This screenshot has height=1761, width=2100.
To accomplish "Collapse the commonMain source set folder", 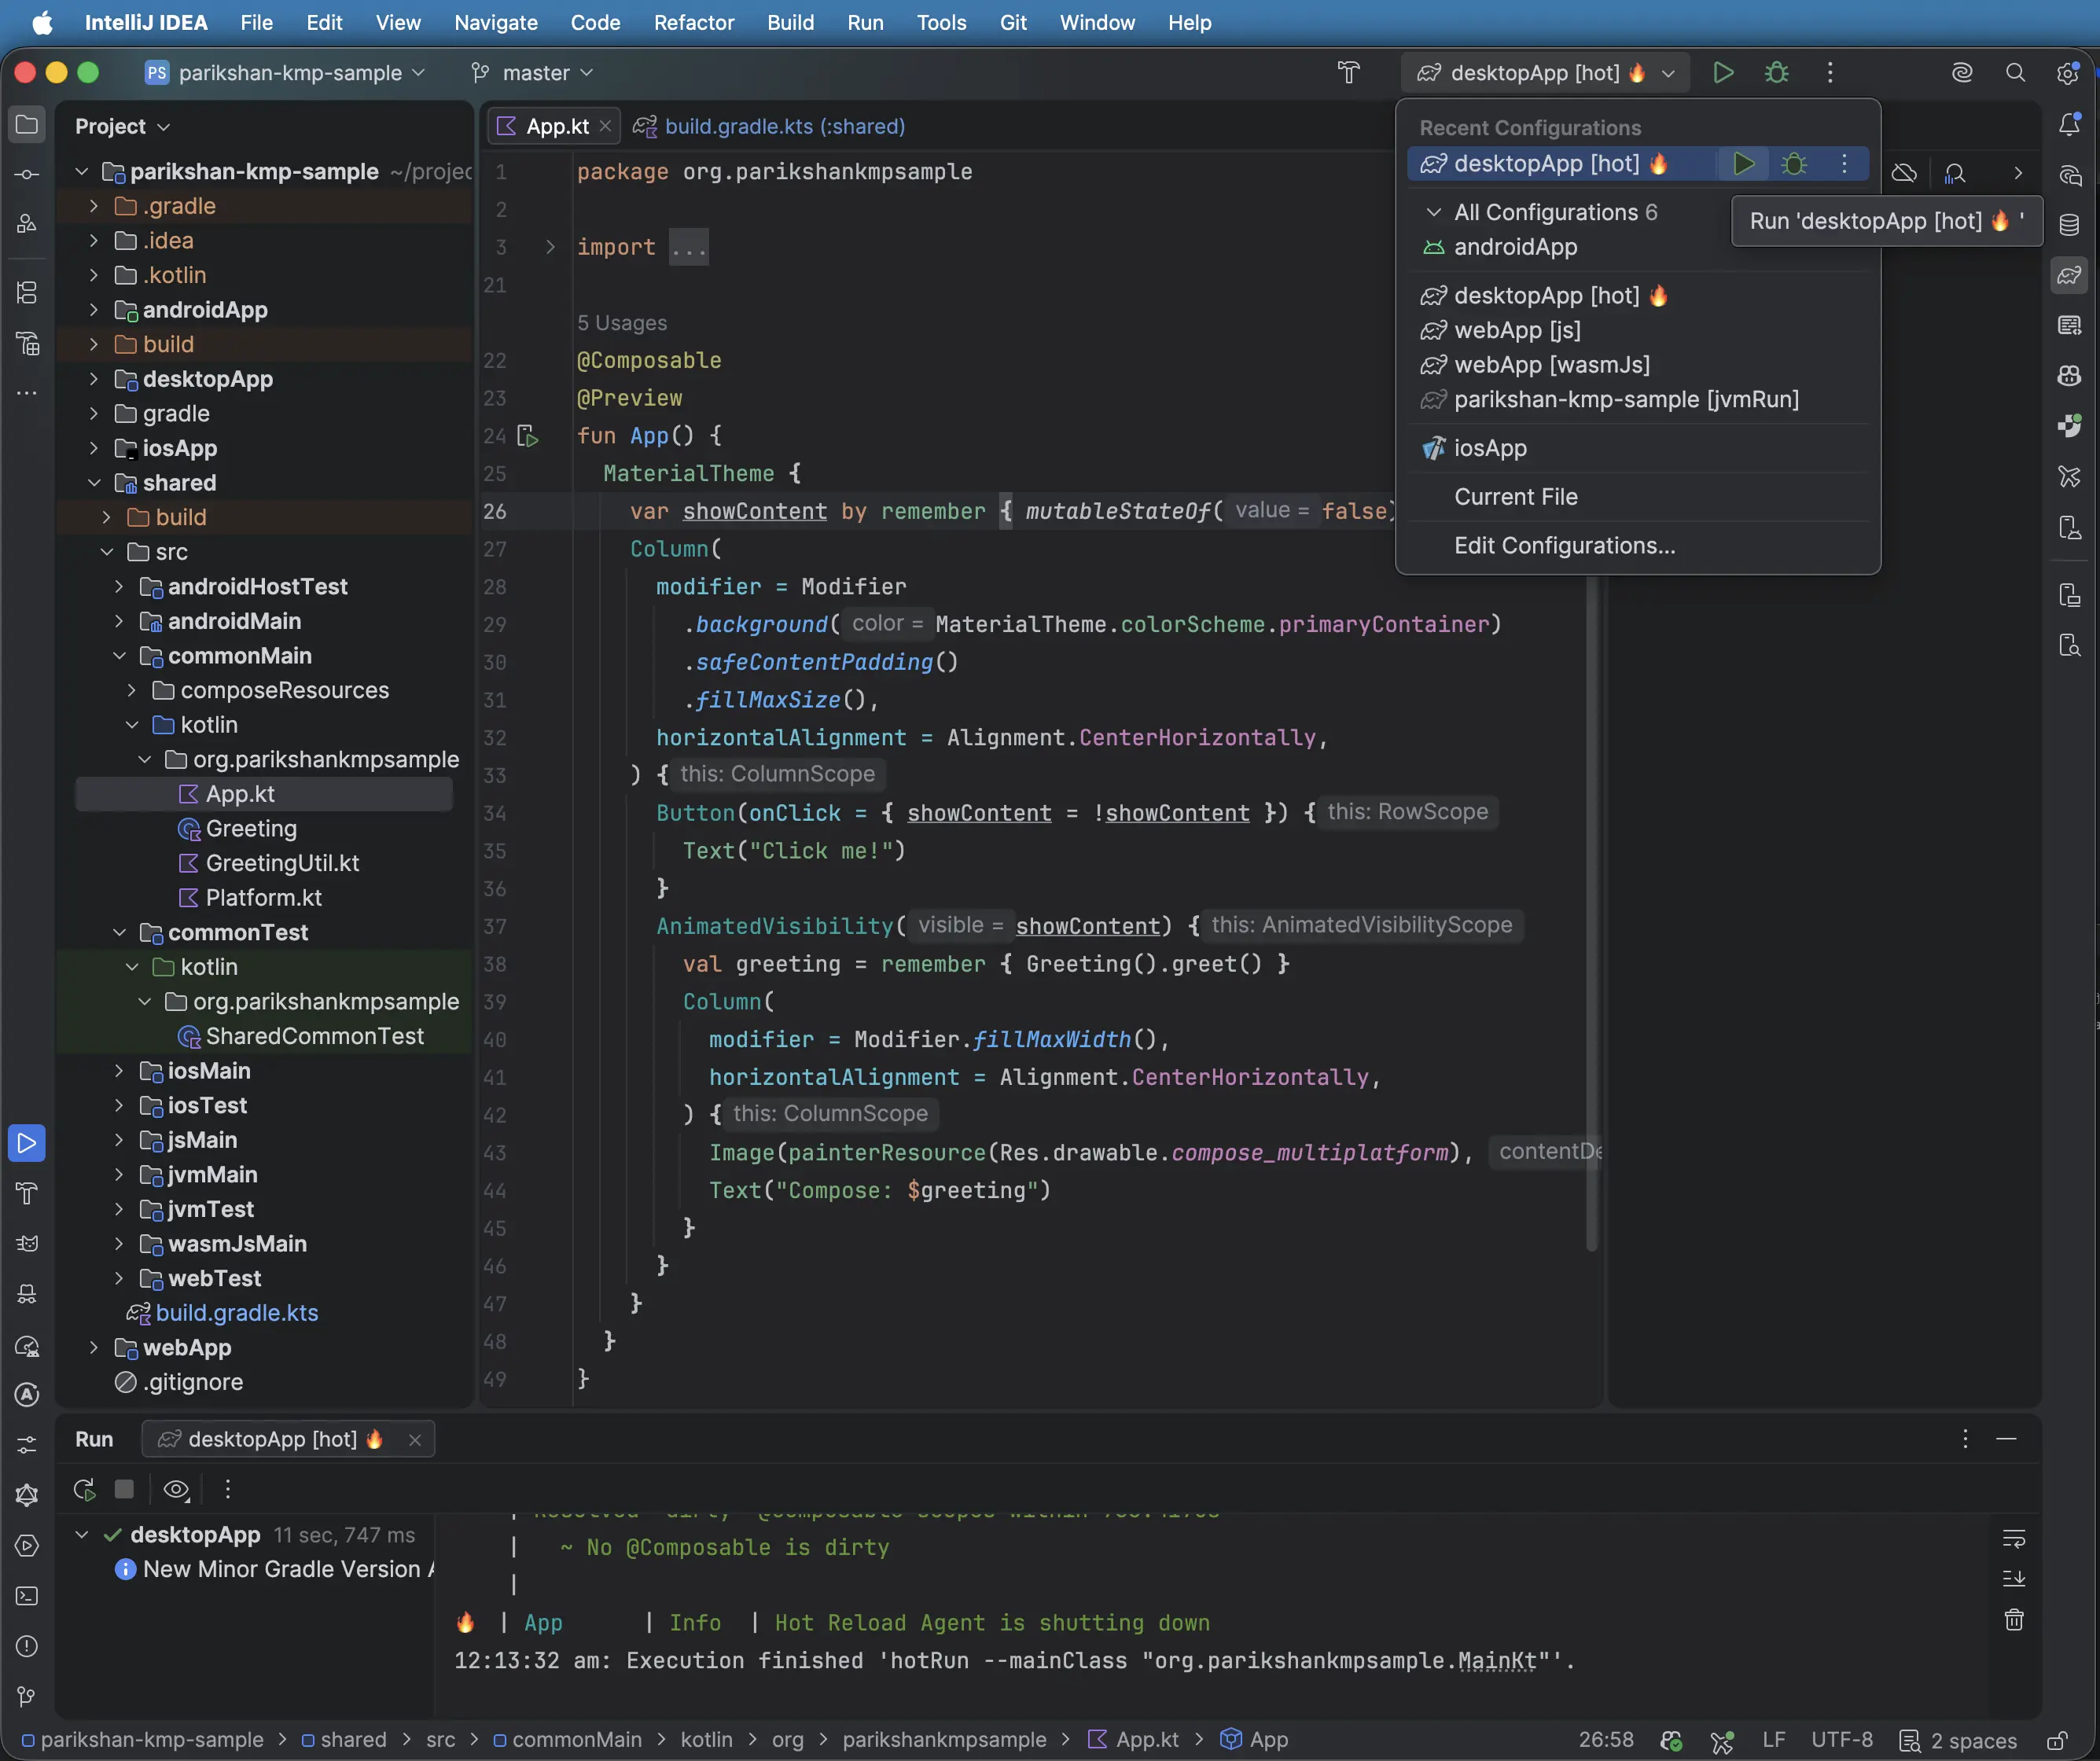I will [x=119, y=656].
